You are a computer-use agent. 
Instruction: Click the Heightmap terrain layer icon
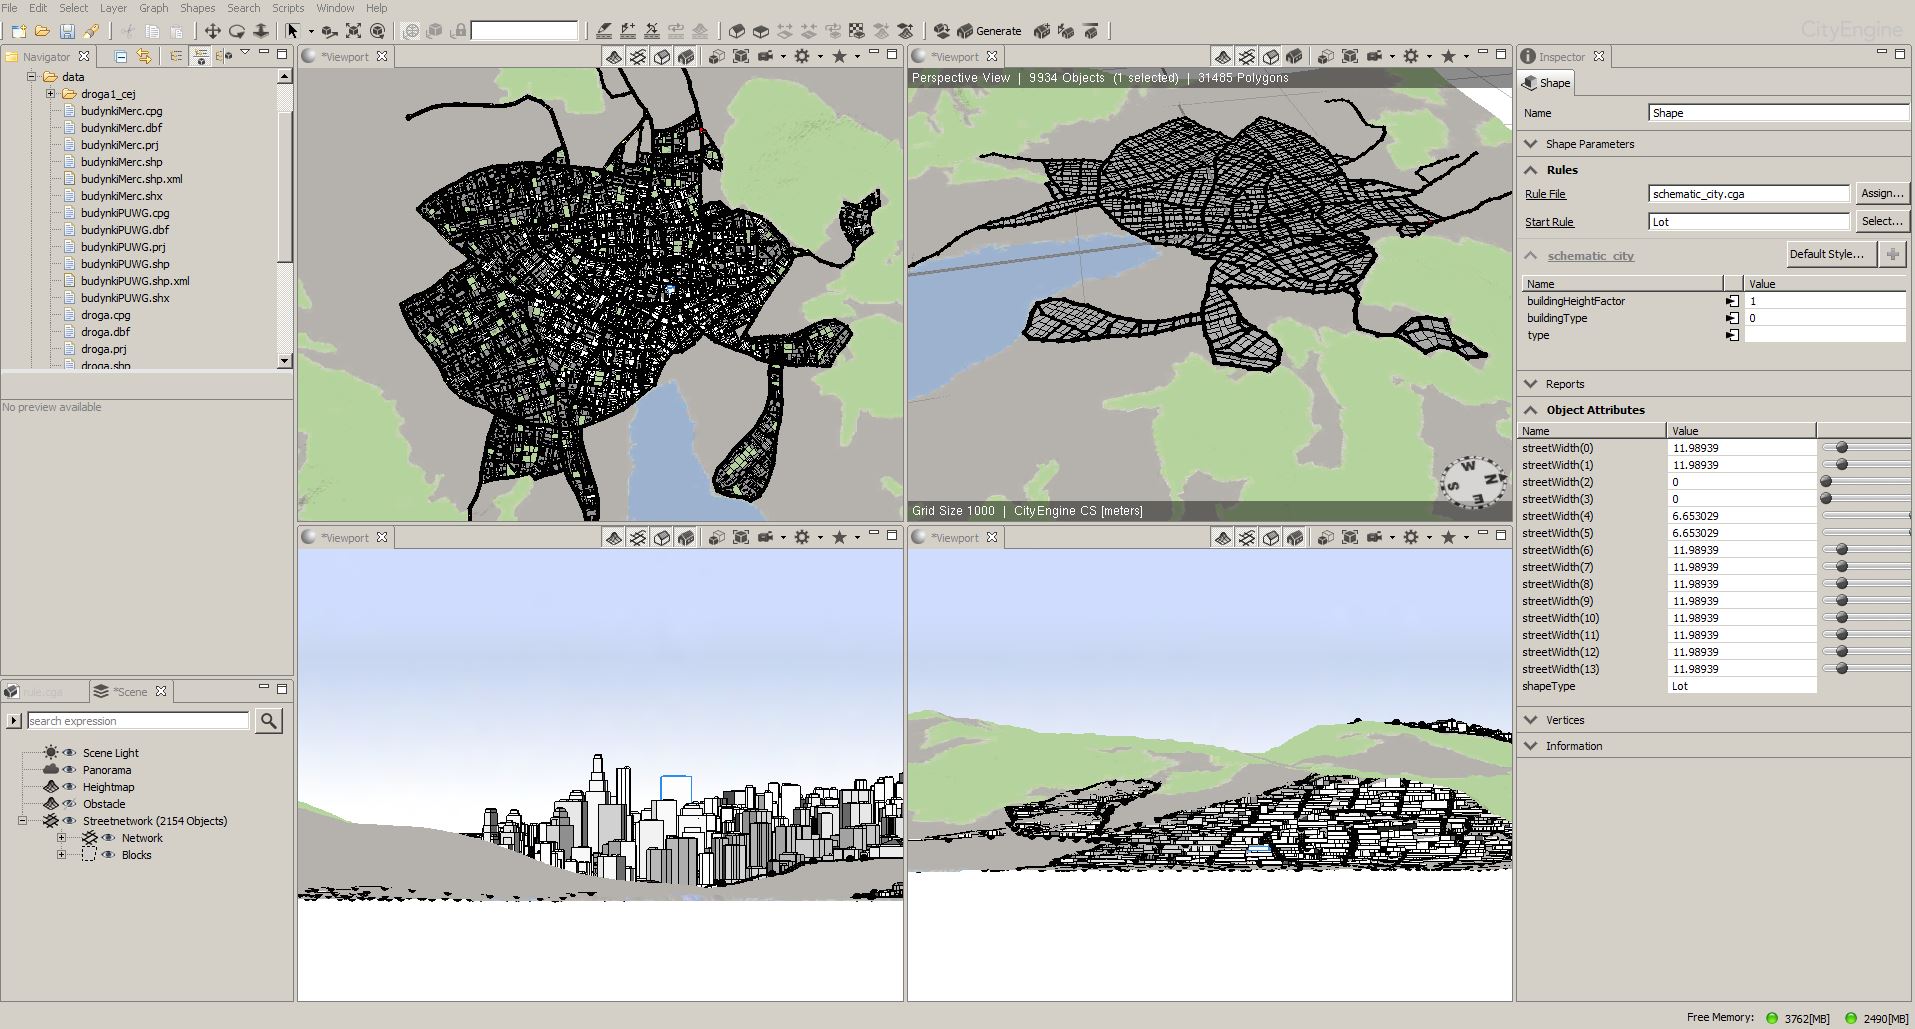51,786
